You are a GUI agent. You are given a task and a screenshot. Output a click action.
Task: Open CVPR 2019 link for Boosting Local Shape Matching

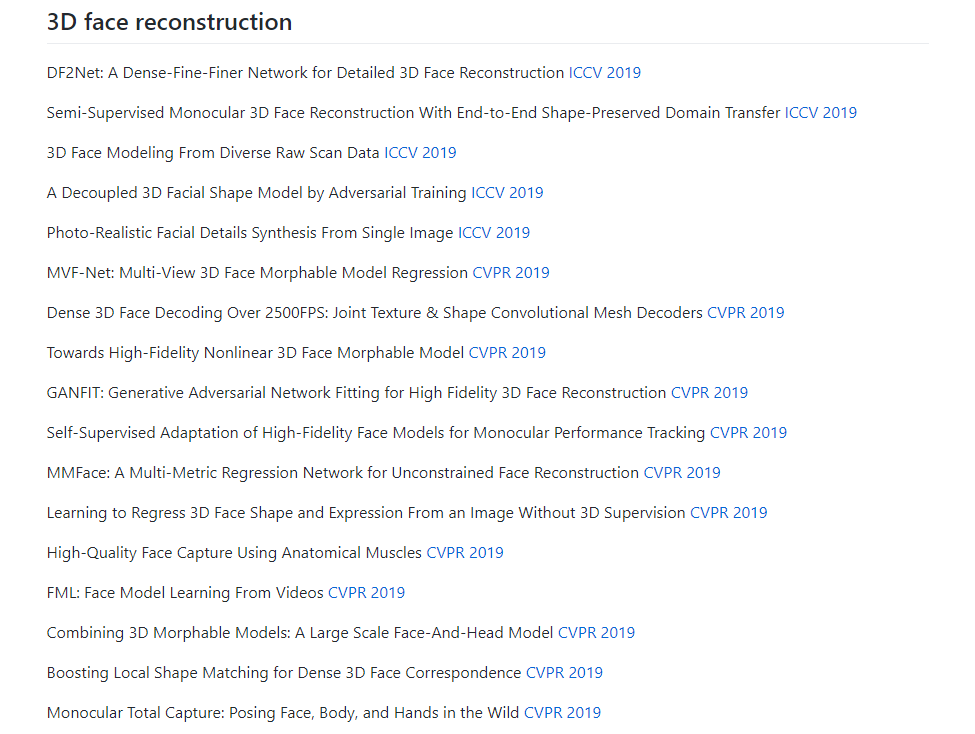(x=565, y=672)
